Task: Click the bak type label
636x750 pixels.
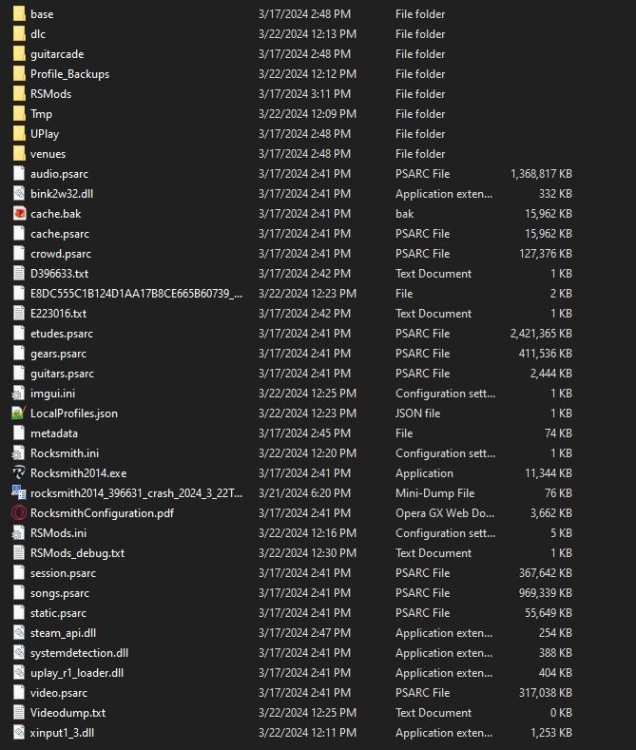Action: click(405, 213)
